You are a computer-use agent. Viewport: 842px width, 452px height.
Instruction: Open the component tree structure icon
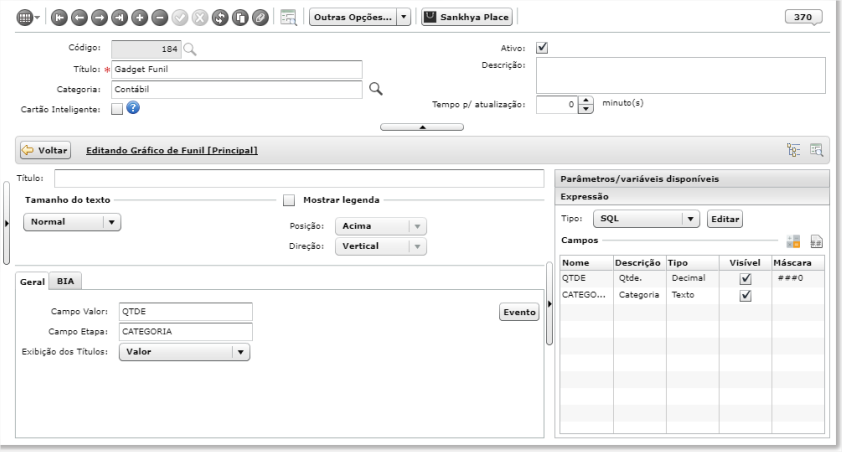point(793,150)
